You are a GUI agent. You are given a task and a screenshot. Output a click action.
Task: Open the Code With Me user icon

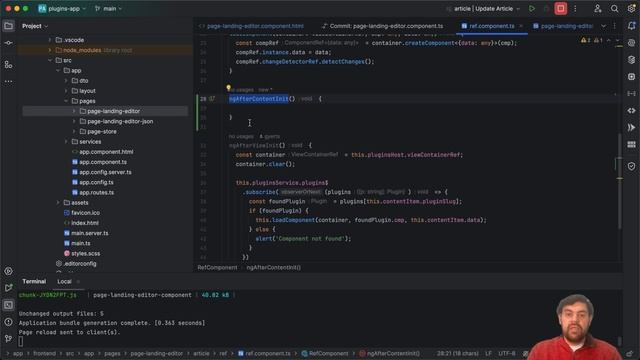598,9
